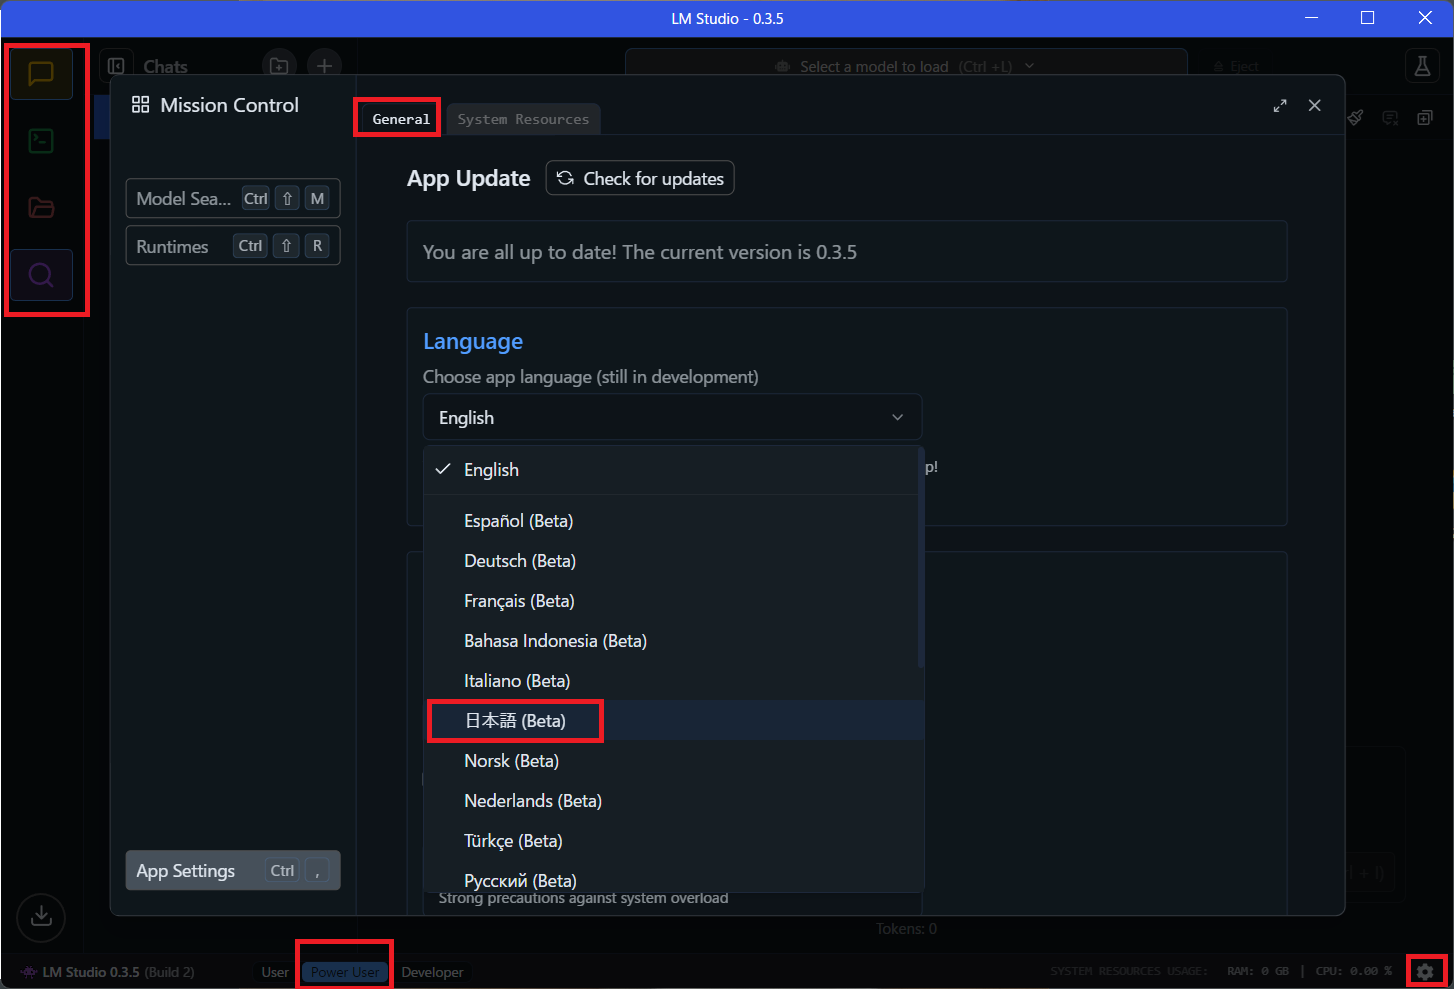This screenshot has width=1454, height=989.
Task: Switch to Power User mode
Action: (345, 972)
